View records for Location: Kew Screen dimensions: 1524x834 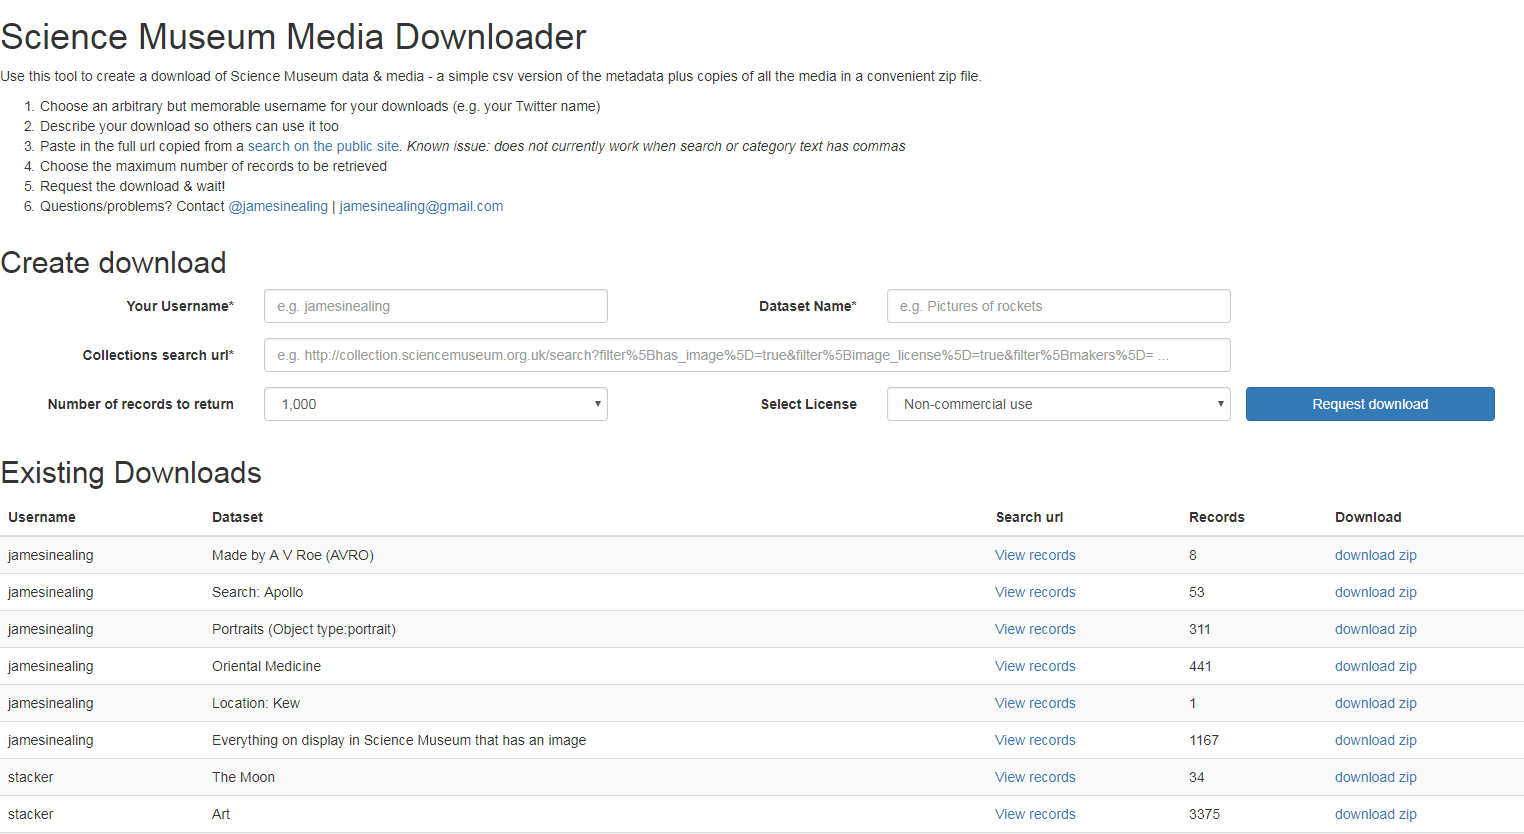tap(1035, 703)
